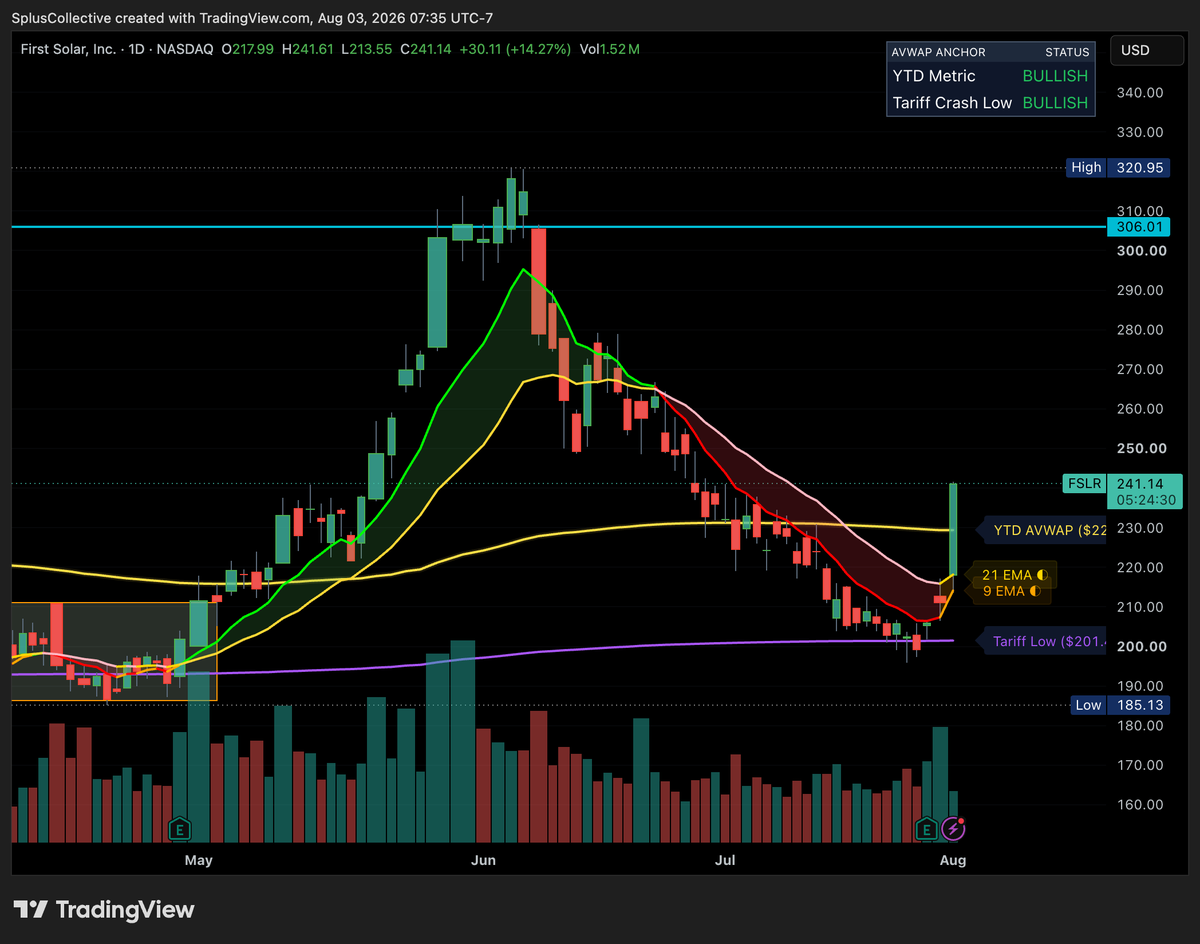This screenshot has height=944, width=1200.
Task: Click the +30.11 (+14.27%) change value
Action: click(517, 48)
